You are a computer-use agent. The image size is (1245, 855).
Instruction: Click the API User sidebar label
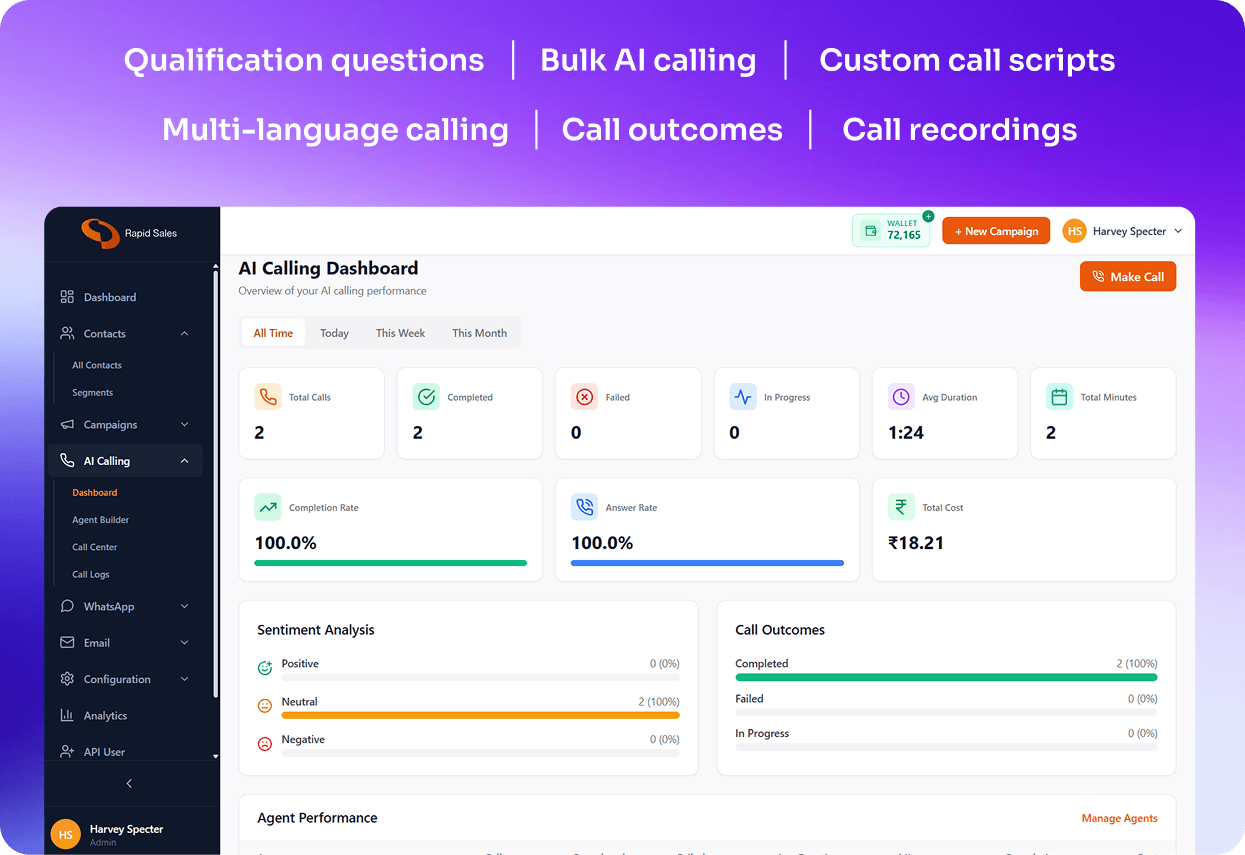point(104,751)
